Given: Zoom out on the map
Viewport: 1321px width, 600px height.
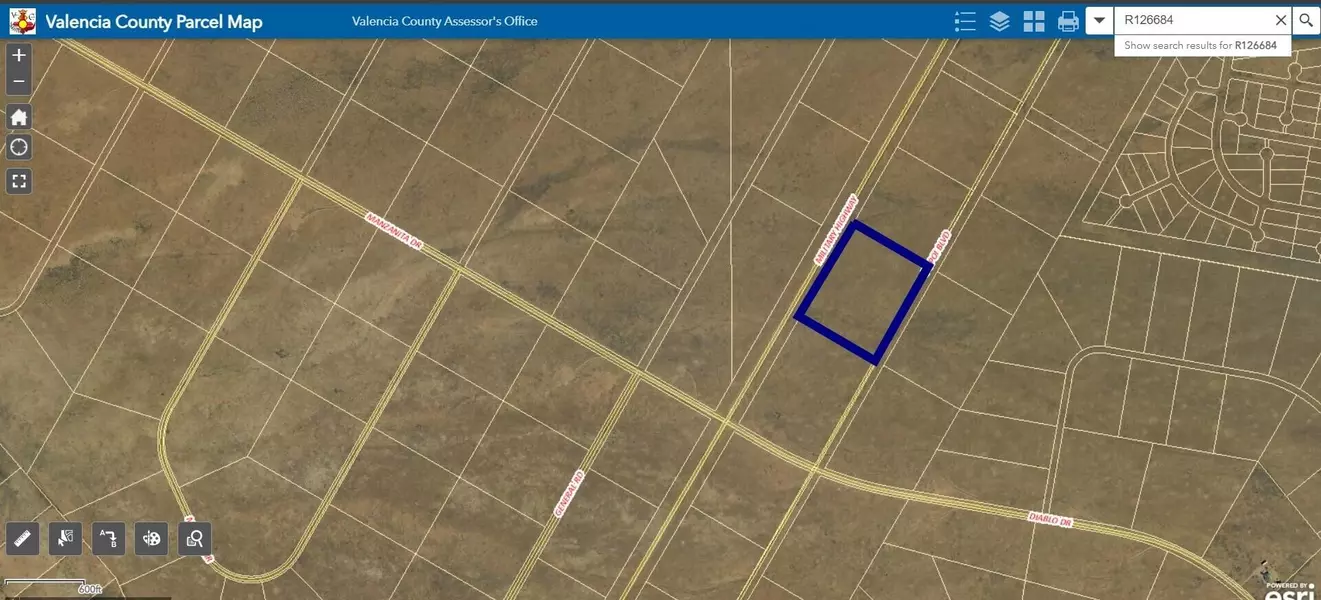Looking at the screenshot, I should (19, 82).
